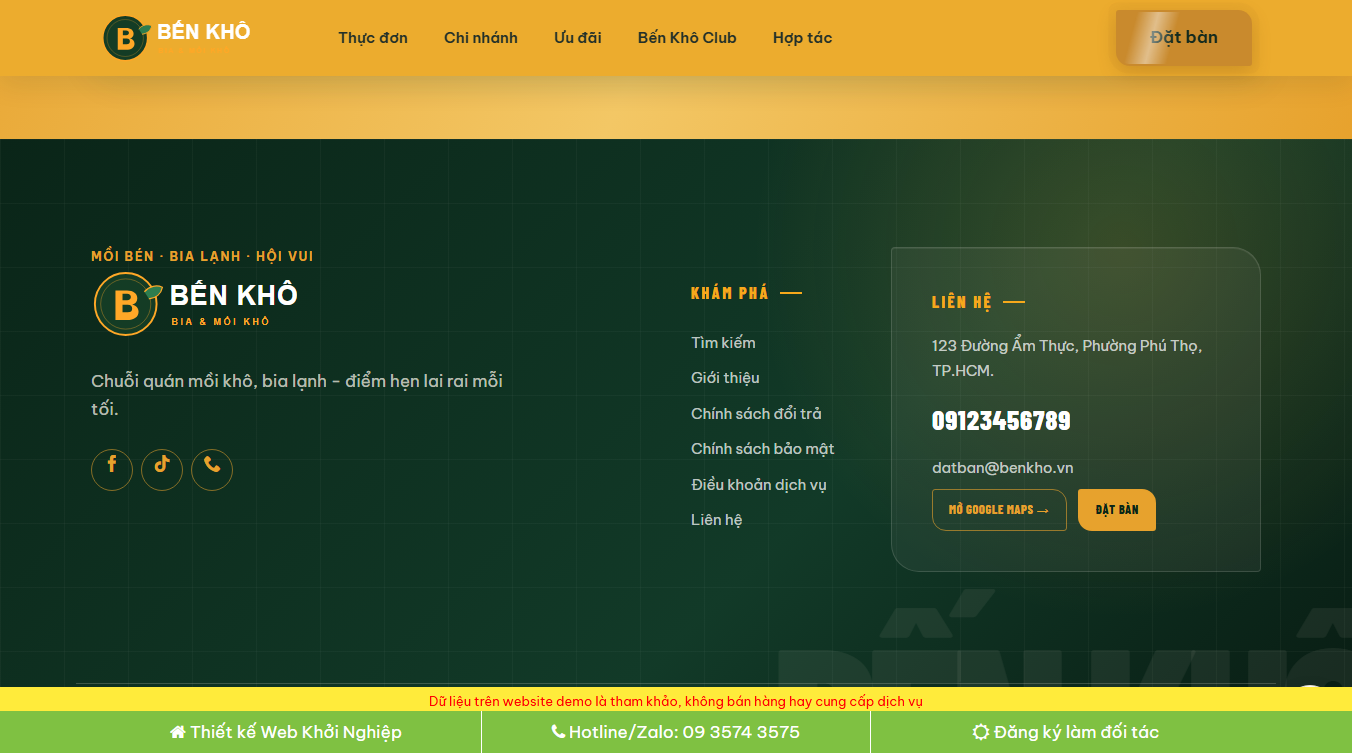
Task: Click the LIÊN HỆ card heading
Action: [x=962, y=302]
